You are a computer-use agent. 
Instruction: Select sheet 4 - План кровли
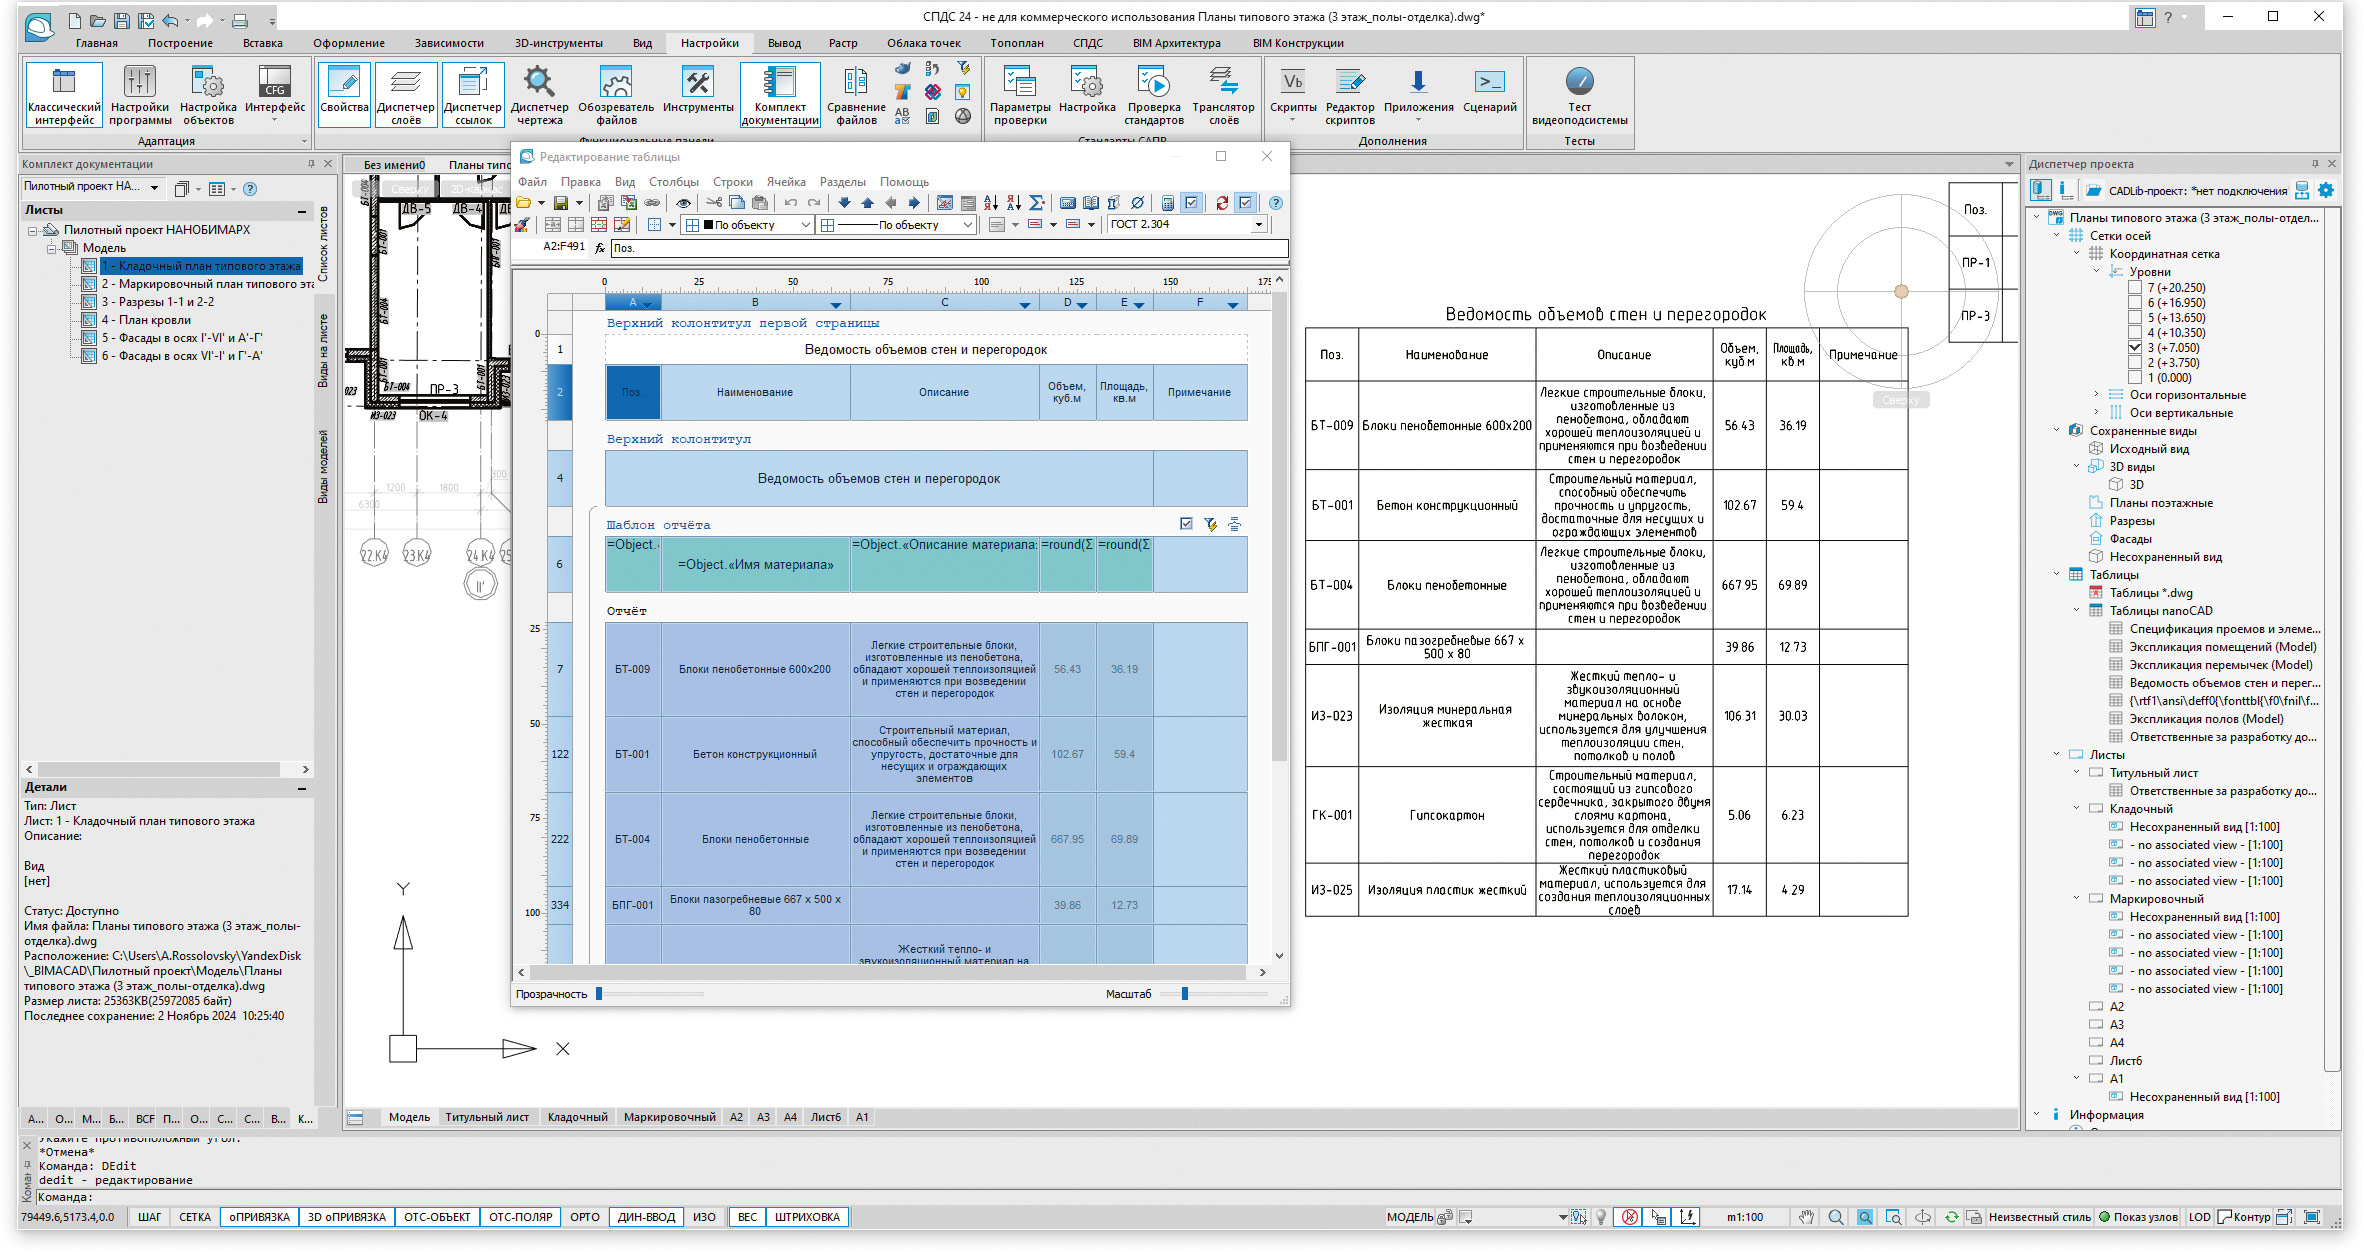coord(146,320)
